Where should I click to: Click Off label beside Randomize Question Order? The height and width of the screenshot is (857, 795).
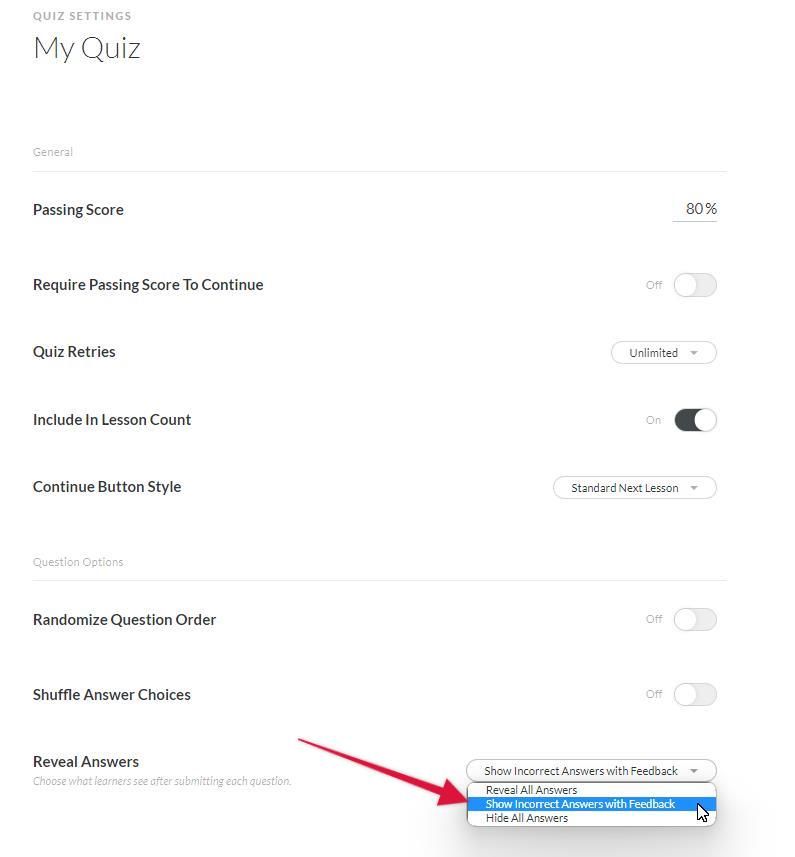tap(654, 620)
